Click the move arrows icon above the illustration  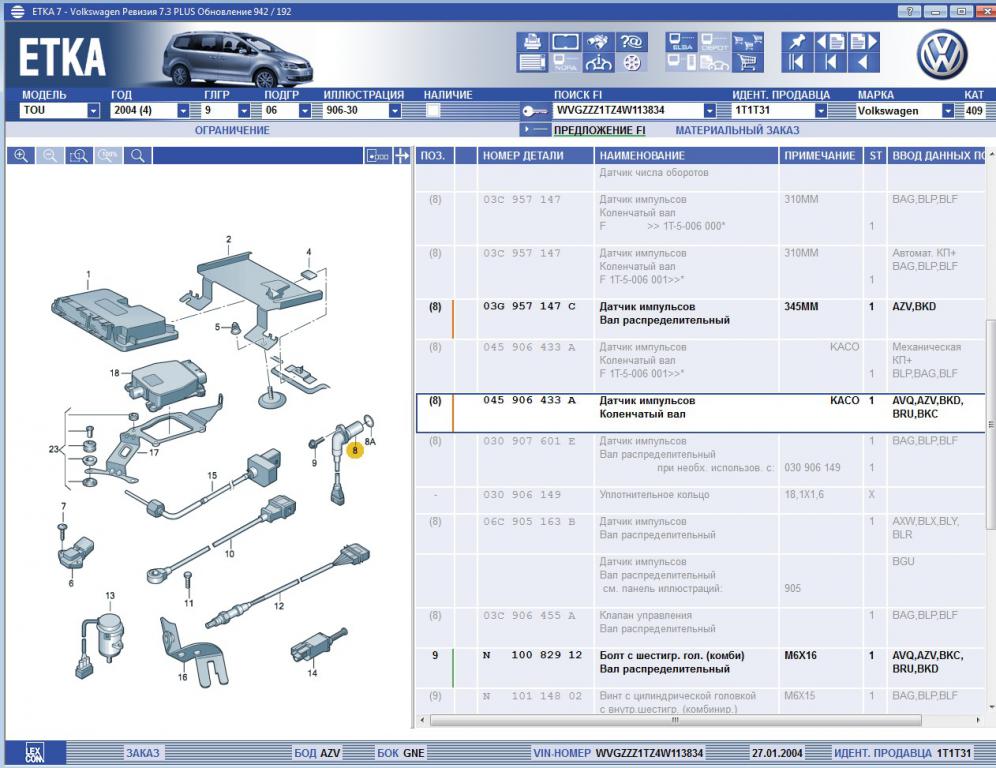coord(401,156)
